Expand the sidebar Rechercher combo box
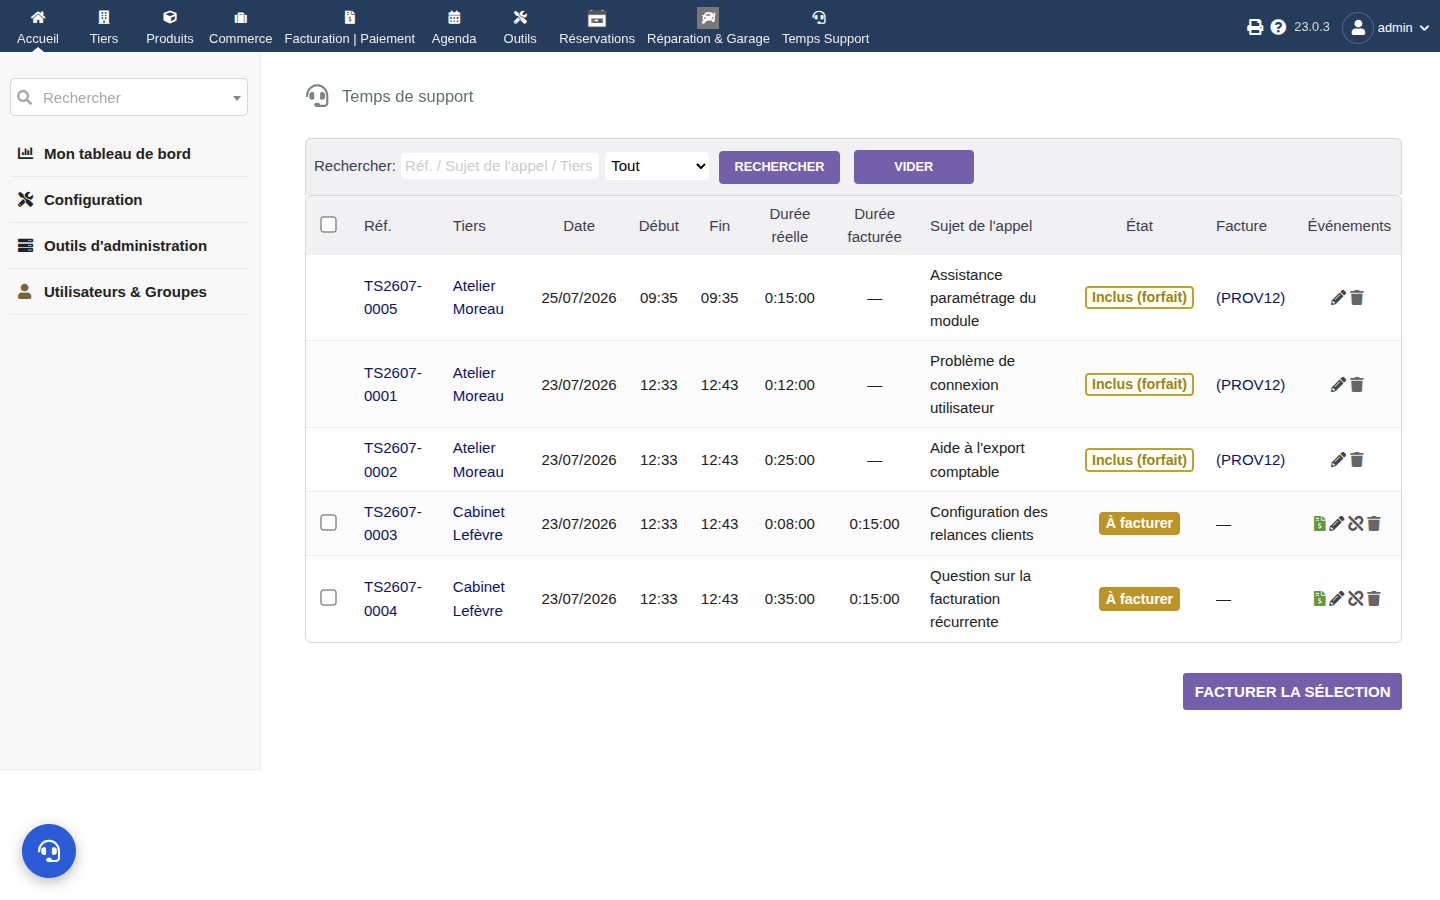 click(x=129, y=97)
